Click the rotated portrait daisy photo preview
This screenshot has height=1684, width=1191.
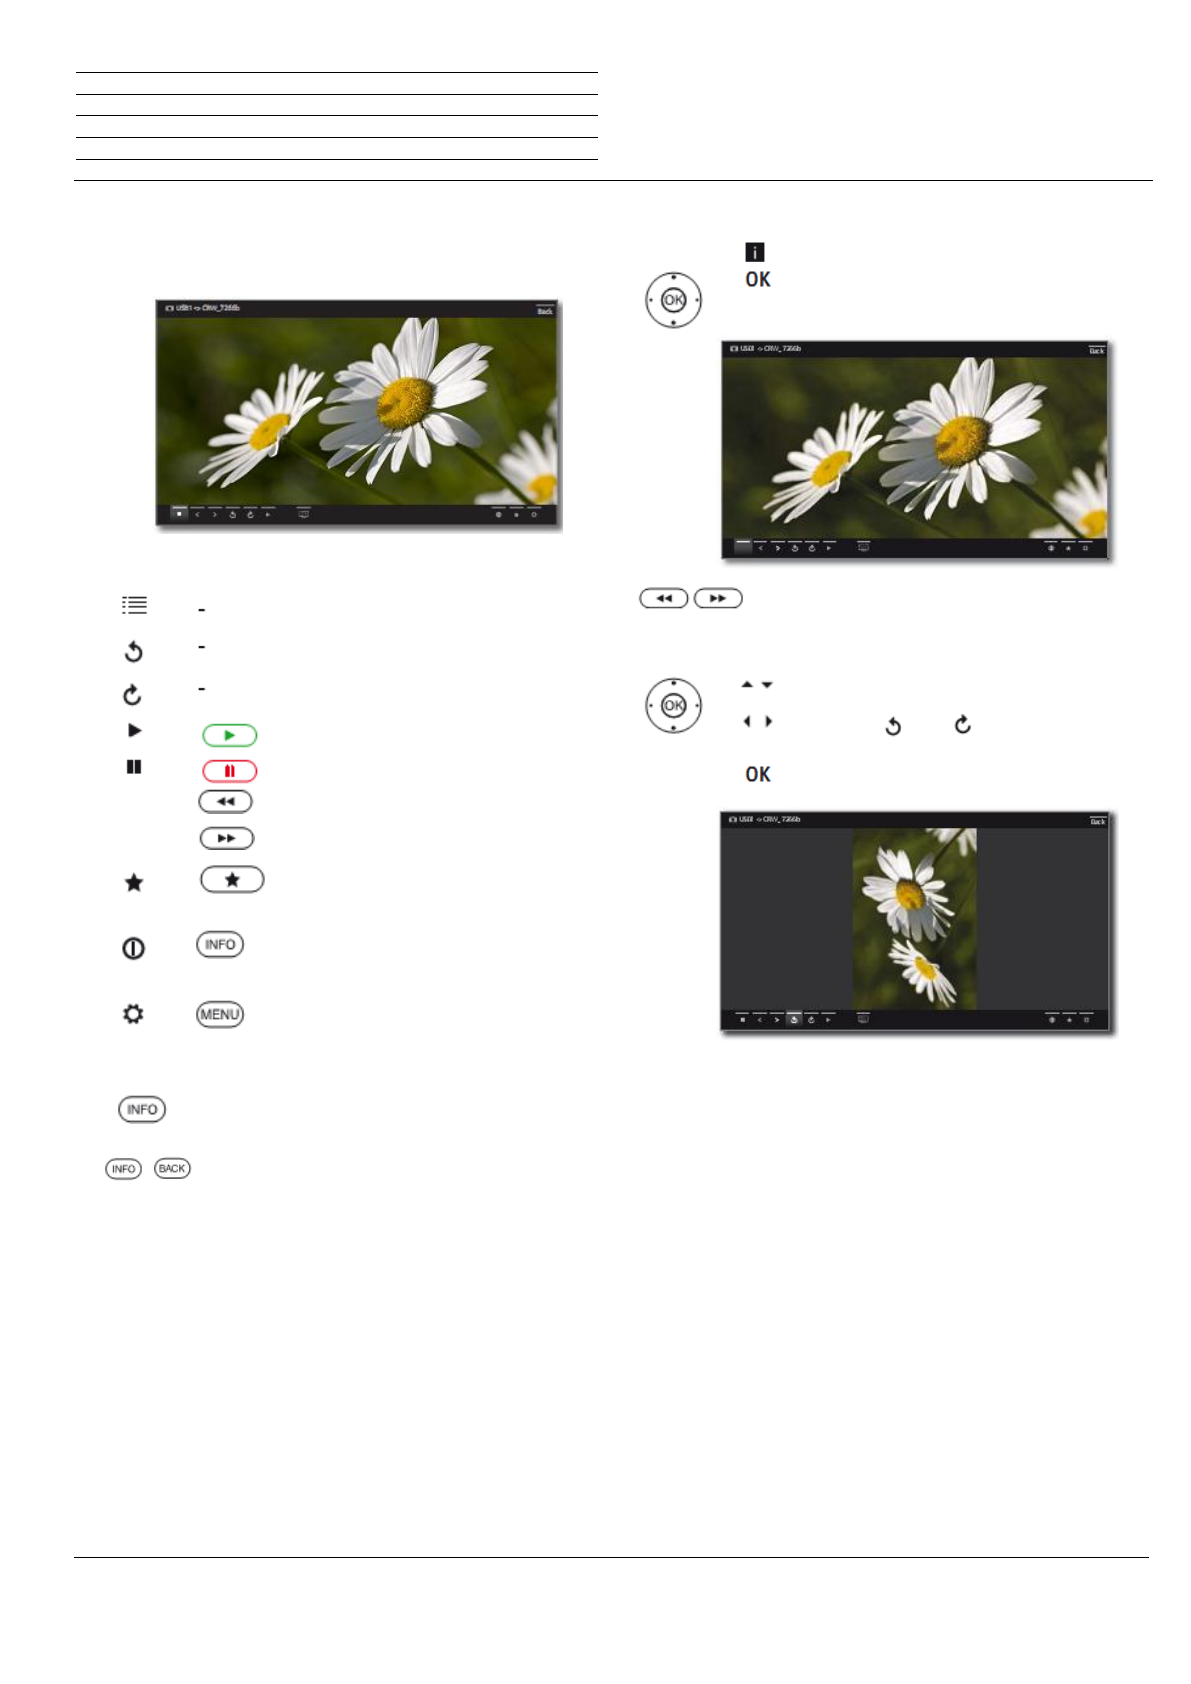pos(914,918)
